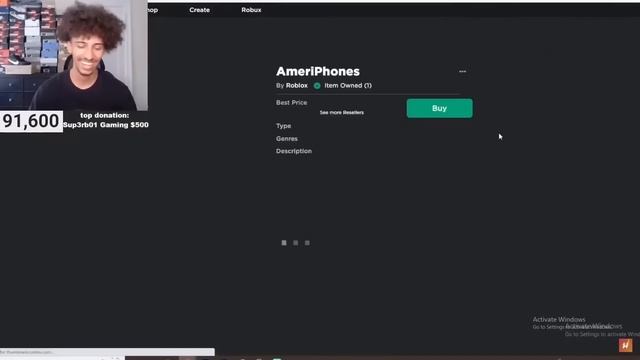640x360 pixels.
Task: Click the Sup3rb01 Gaming $500 donation text
Action: (x=106, y=125)
